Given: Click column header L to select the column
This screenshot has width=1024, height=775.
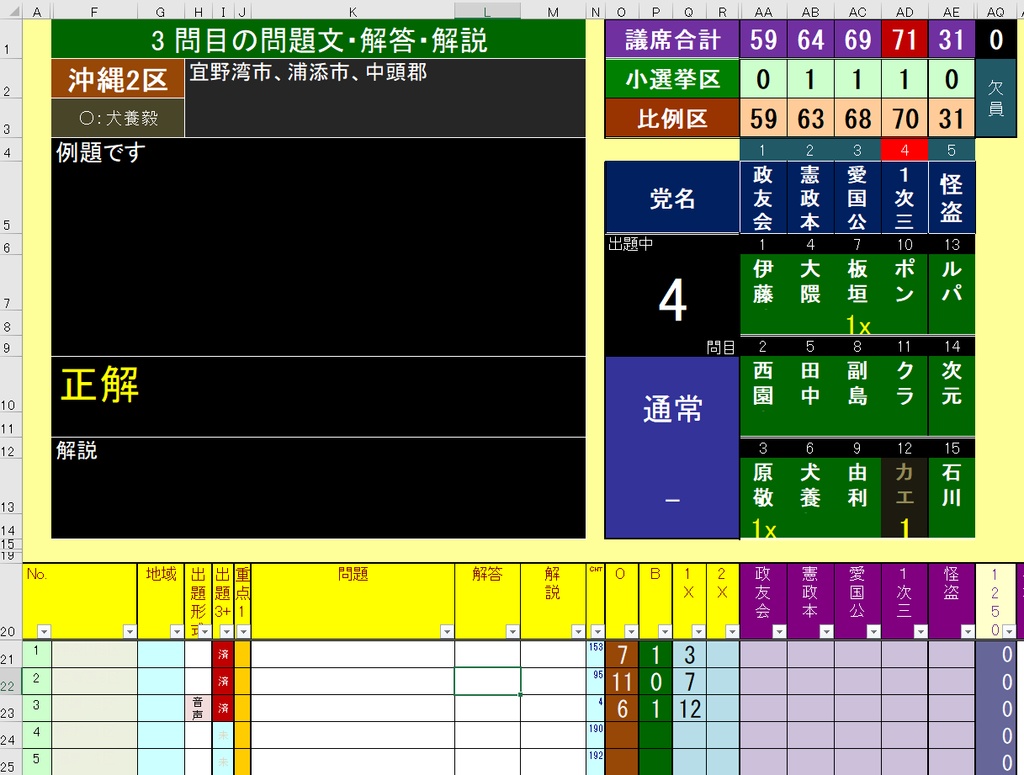Looking at the screenshot, I should pos(487,11).
